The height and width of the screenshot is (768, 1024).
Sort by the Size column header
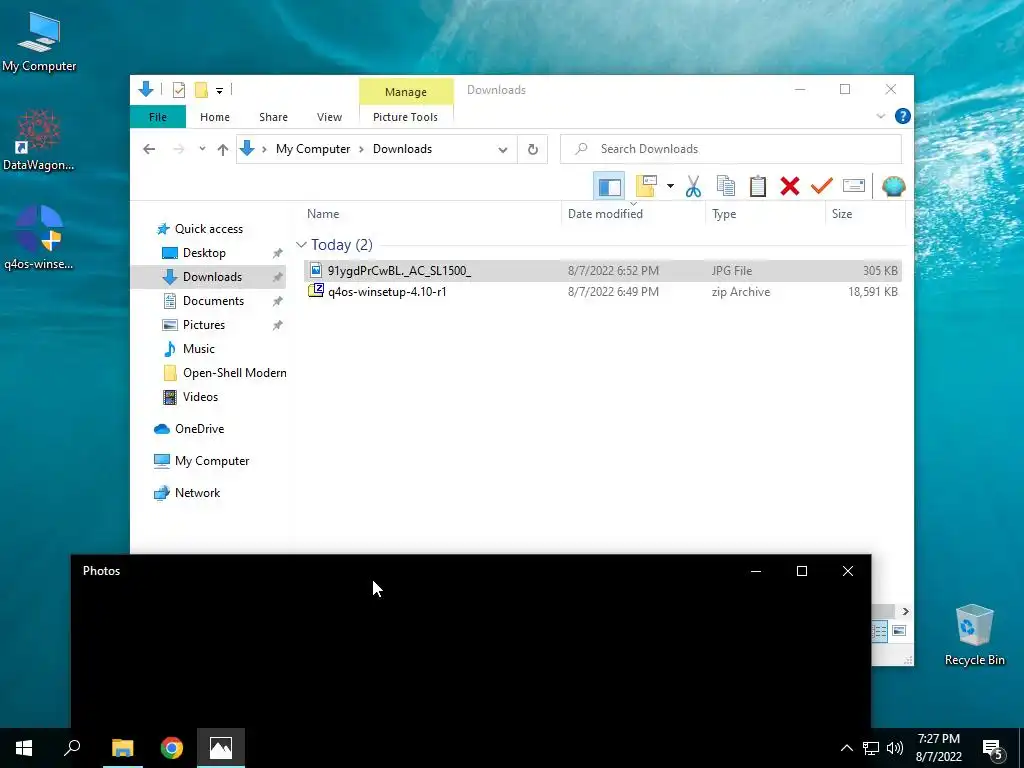[865, 214]
